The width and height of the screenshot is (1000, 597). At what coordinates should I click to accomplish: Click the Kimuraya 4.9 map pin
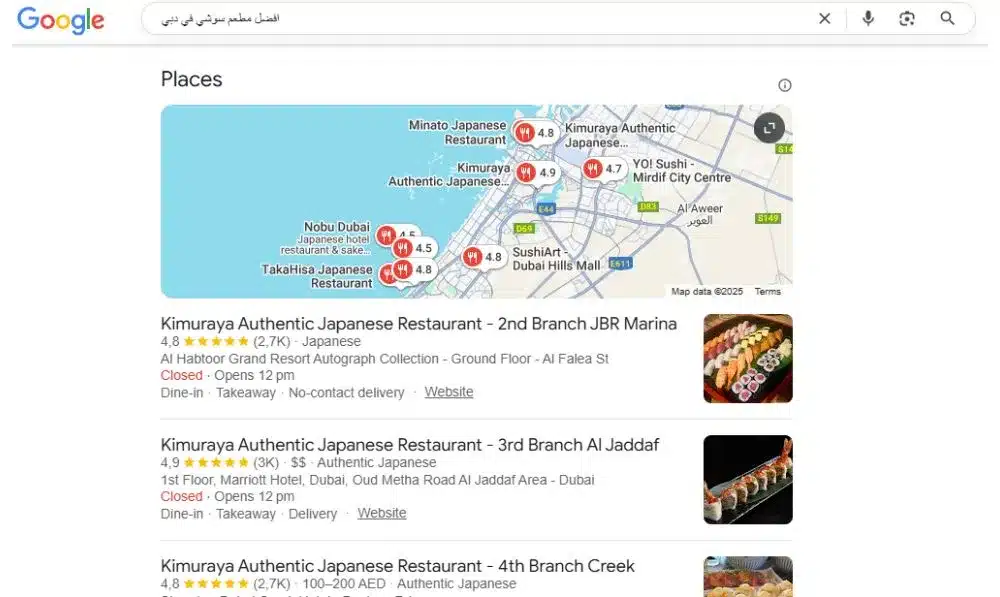(526, 172)
